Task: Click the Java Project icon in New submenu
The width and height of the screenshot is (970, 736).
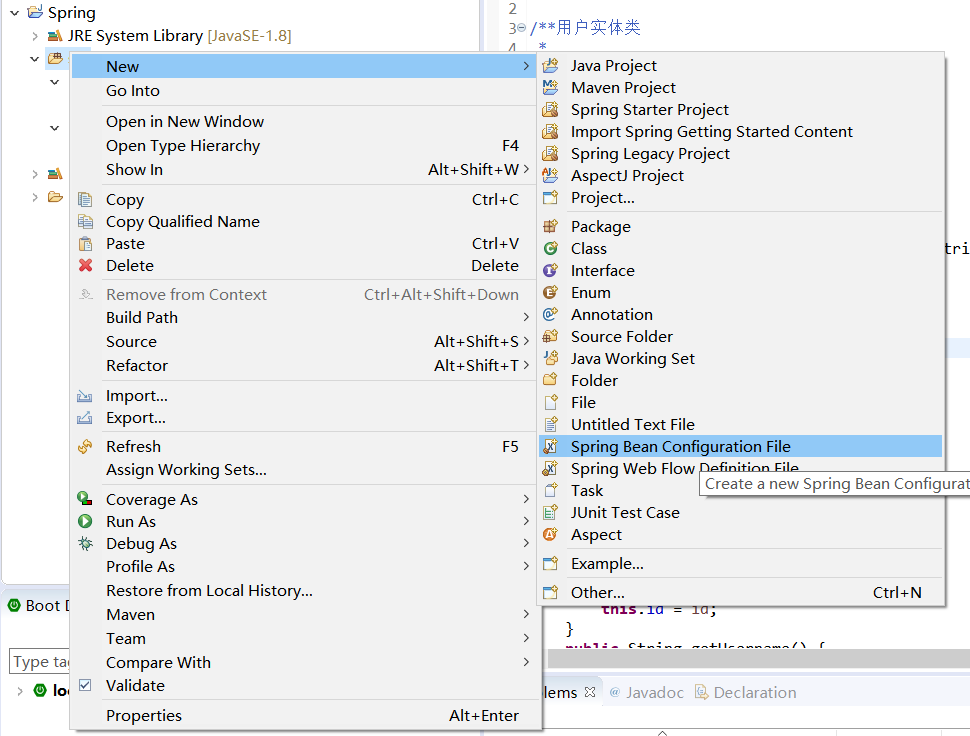Action: click(x=550, y=66)
